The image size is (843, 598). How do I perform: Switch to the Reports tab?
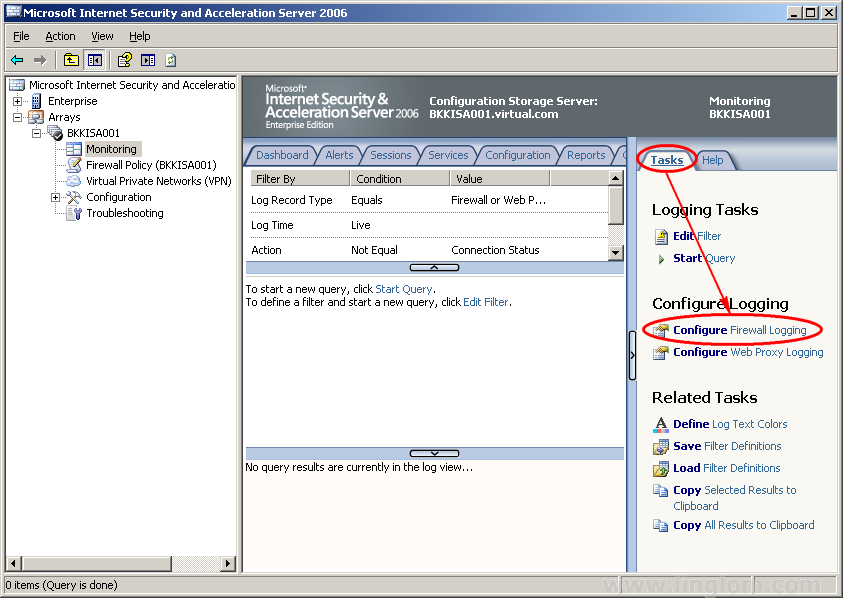586,155
